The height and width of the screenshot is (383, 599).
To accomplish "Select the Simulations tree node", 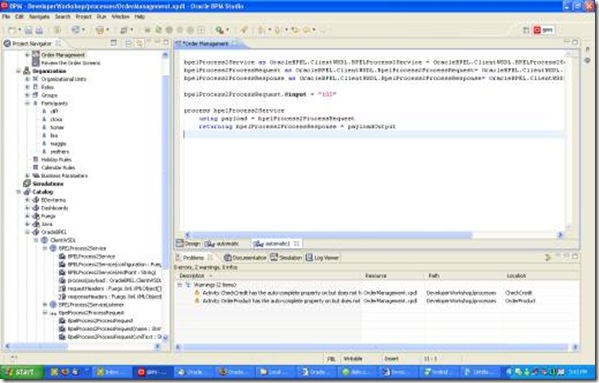I will point(48,184).
